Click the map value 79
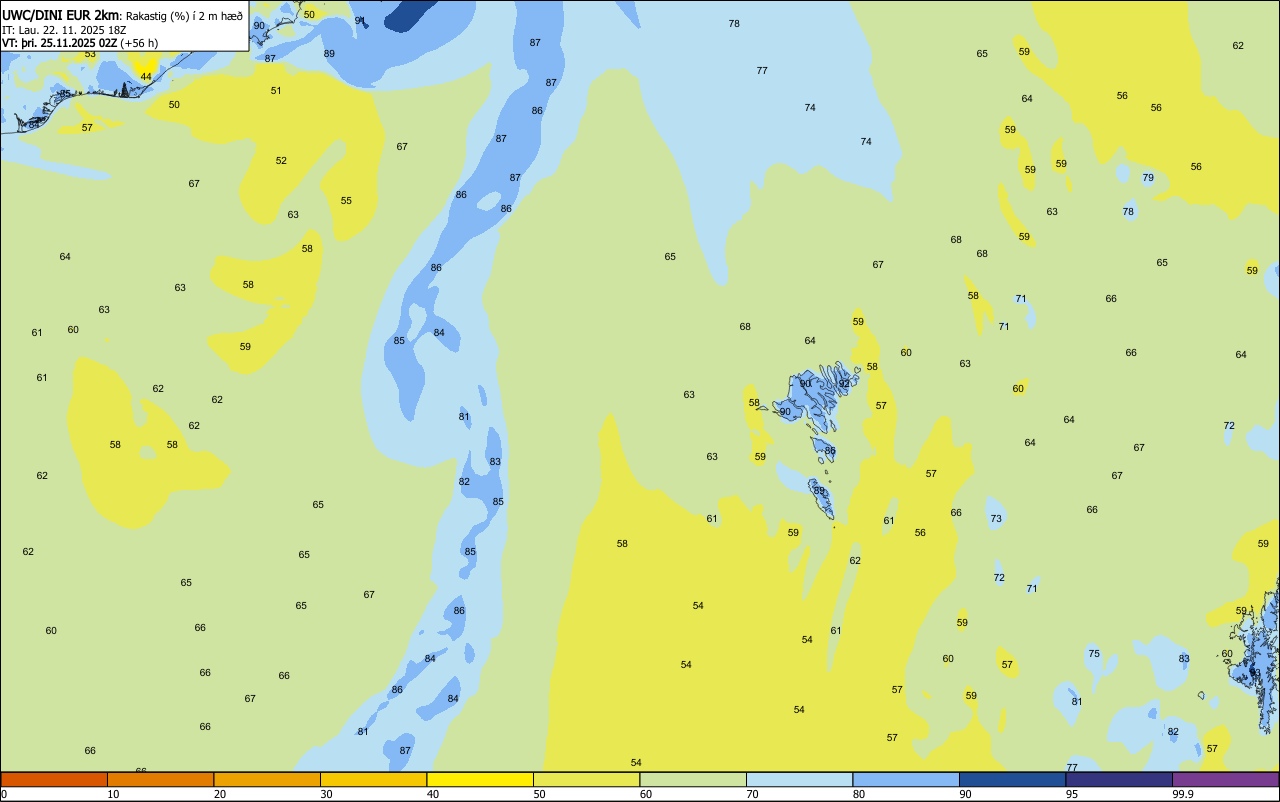This screenshot has height=802, width=1280. pos(1148,178)
